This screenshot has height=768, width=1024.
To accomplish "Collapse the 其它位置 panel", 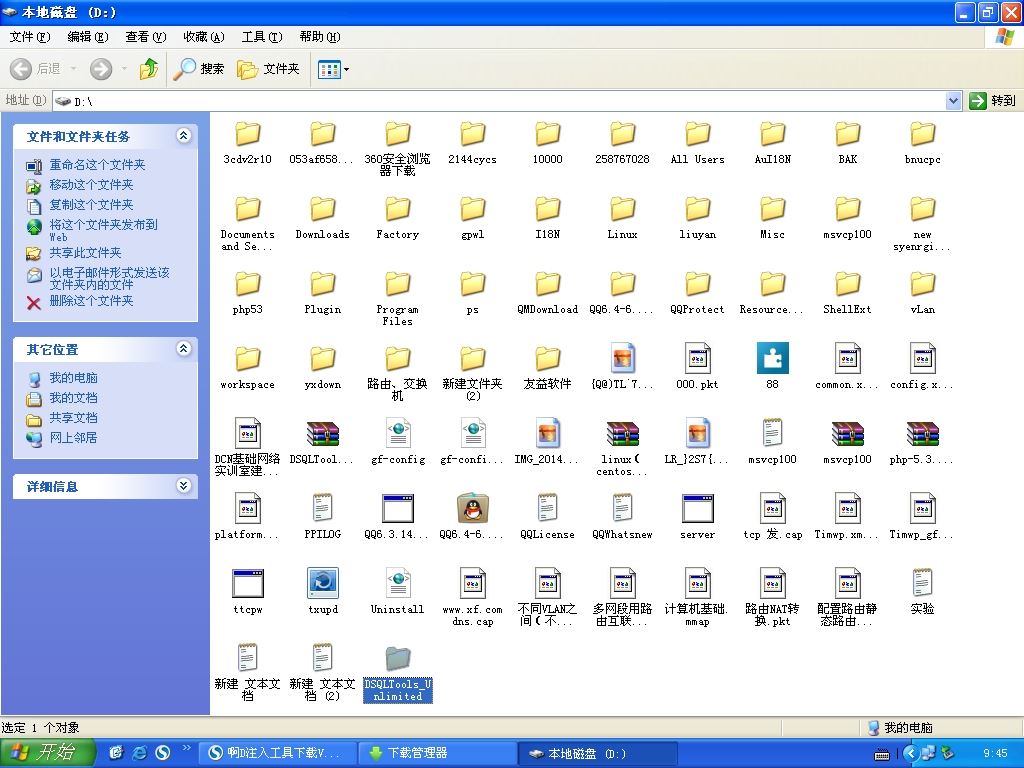I will (184, 348).
